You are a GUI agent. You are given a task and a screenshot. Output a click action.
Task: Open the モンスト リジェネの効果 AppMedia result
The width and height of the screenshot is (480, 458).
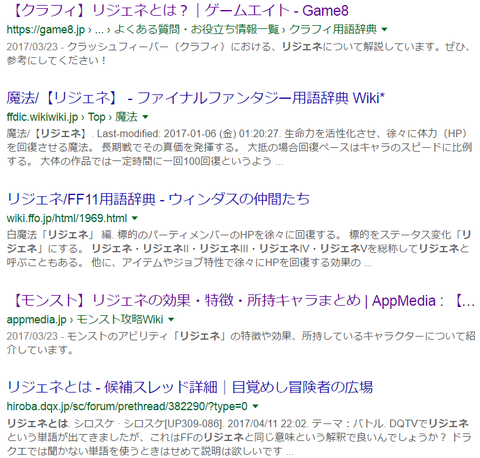pyautogui.click(x=243, y=301)
